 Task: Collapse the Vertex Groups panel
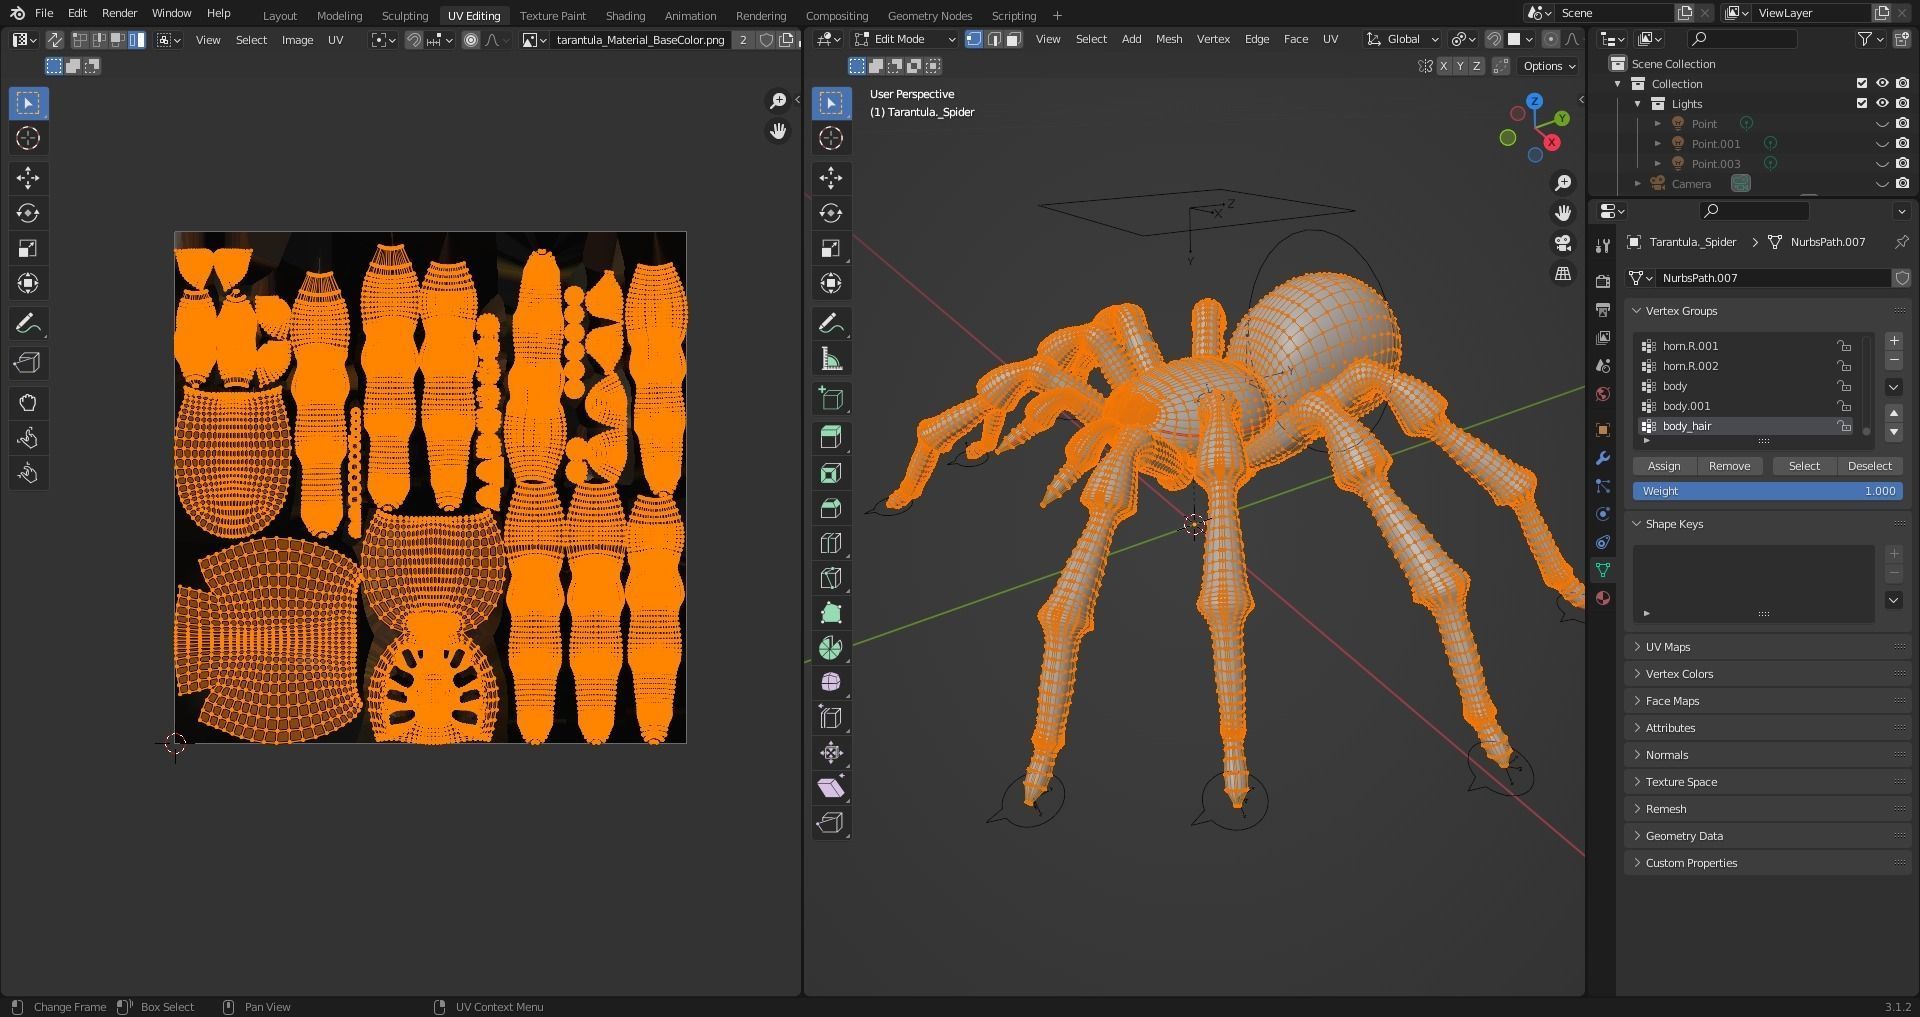(x=1767, y=311)
